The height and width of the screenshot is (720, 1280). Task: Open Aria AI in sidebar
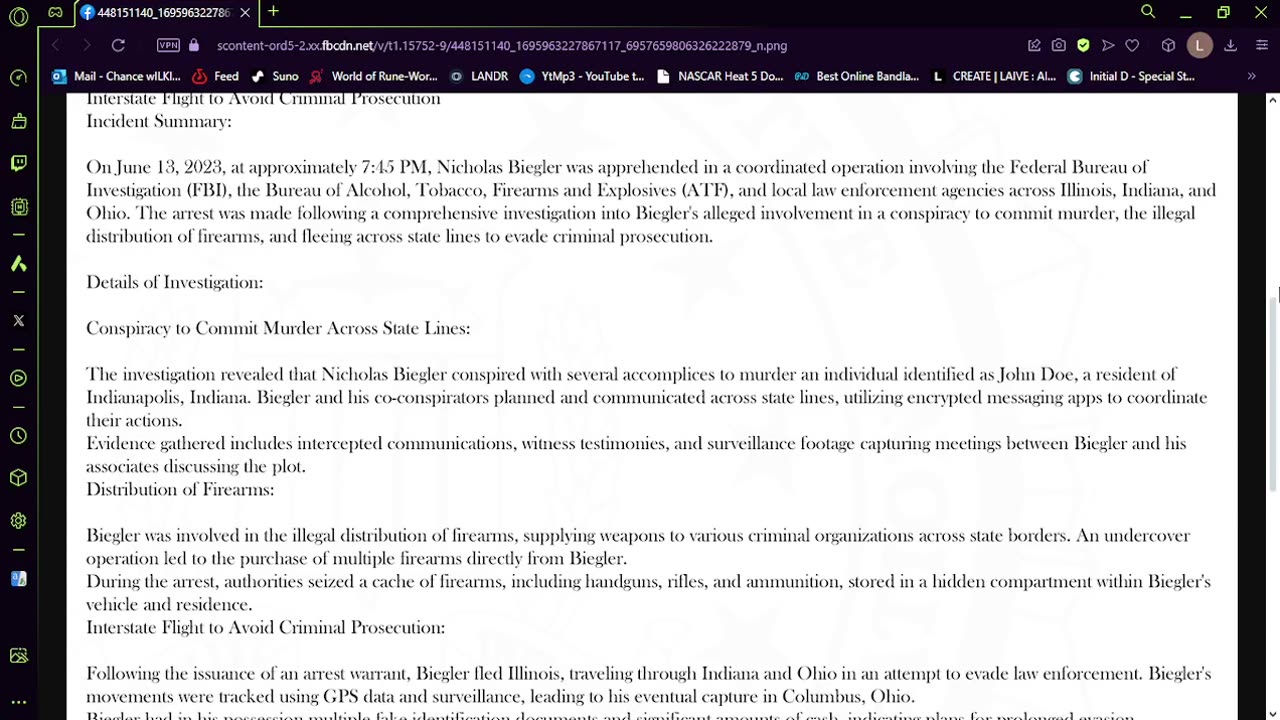[x=18, y=264]
